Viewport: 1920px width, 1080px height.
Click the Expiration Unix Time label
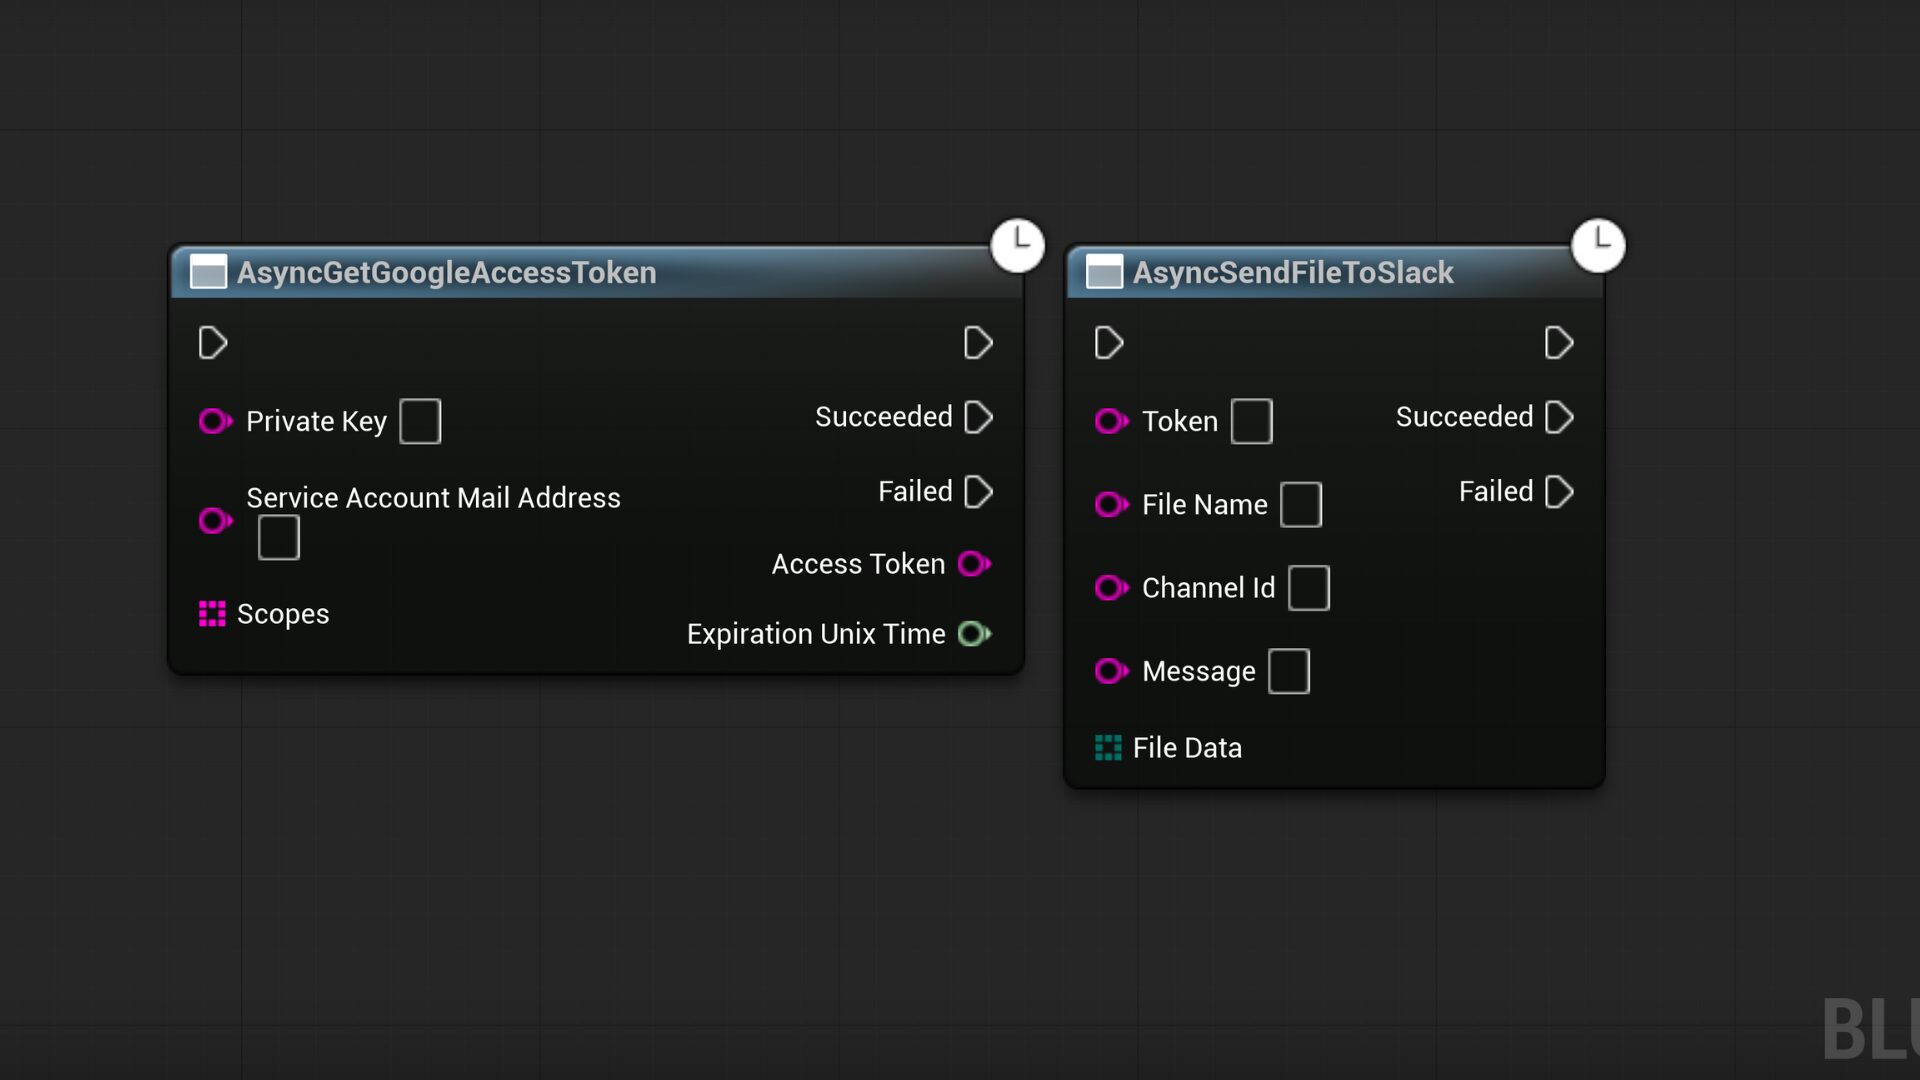[816, 634]
